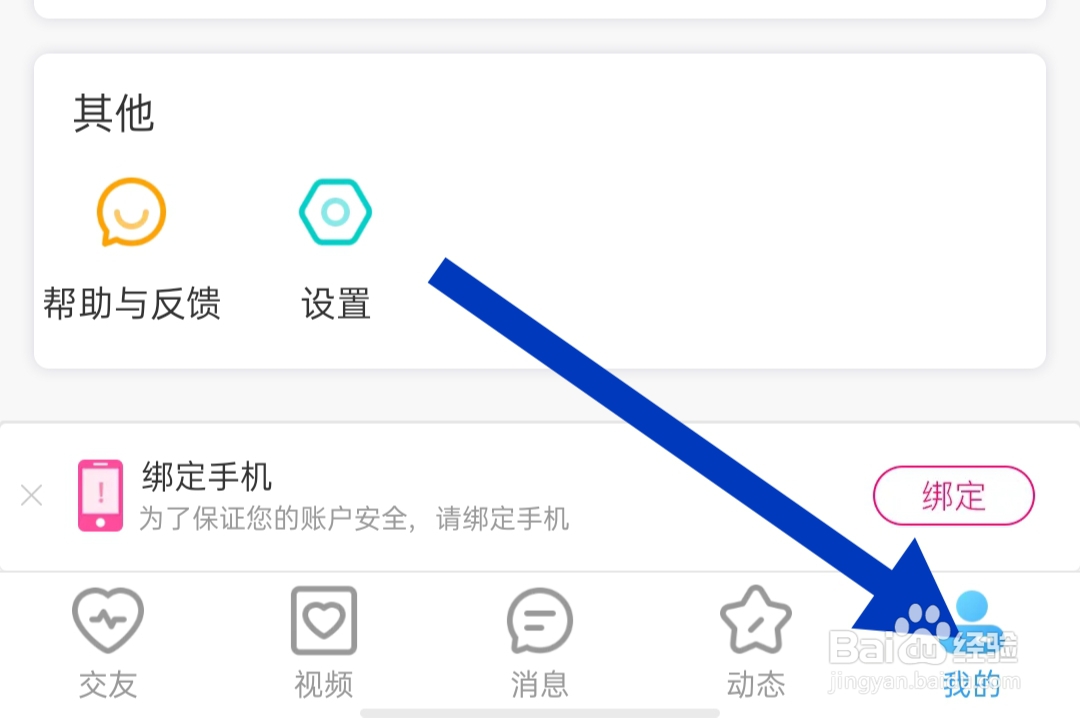Click the 其他 section heading

pyautogui.click(x=114, y=113)
